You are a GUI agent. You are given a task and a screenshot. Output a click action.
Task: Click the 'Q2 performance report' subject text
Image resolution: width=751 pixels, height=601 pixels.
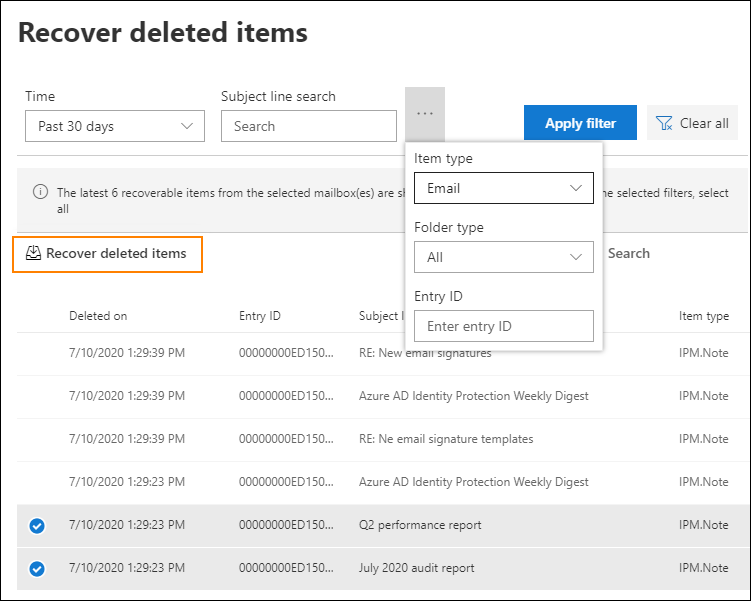pyautogui.click(x=420, y=525)
